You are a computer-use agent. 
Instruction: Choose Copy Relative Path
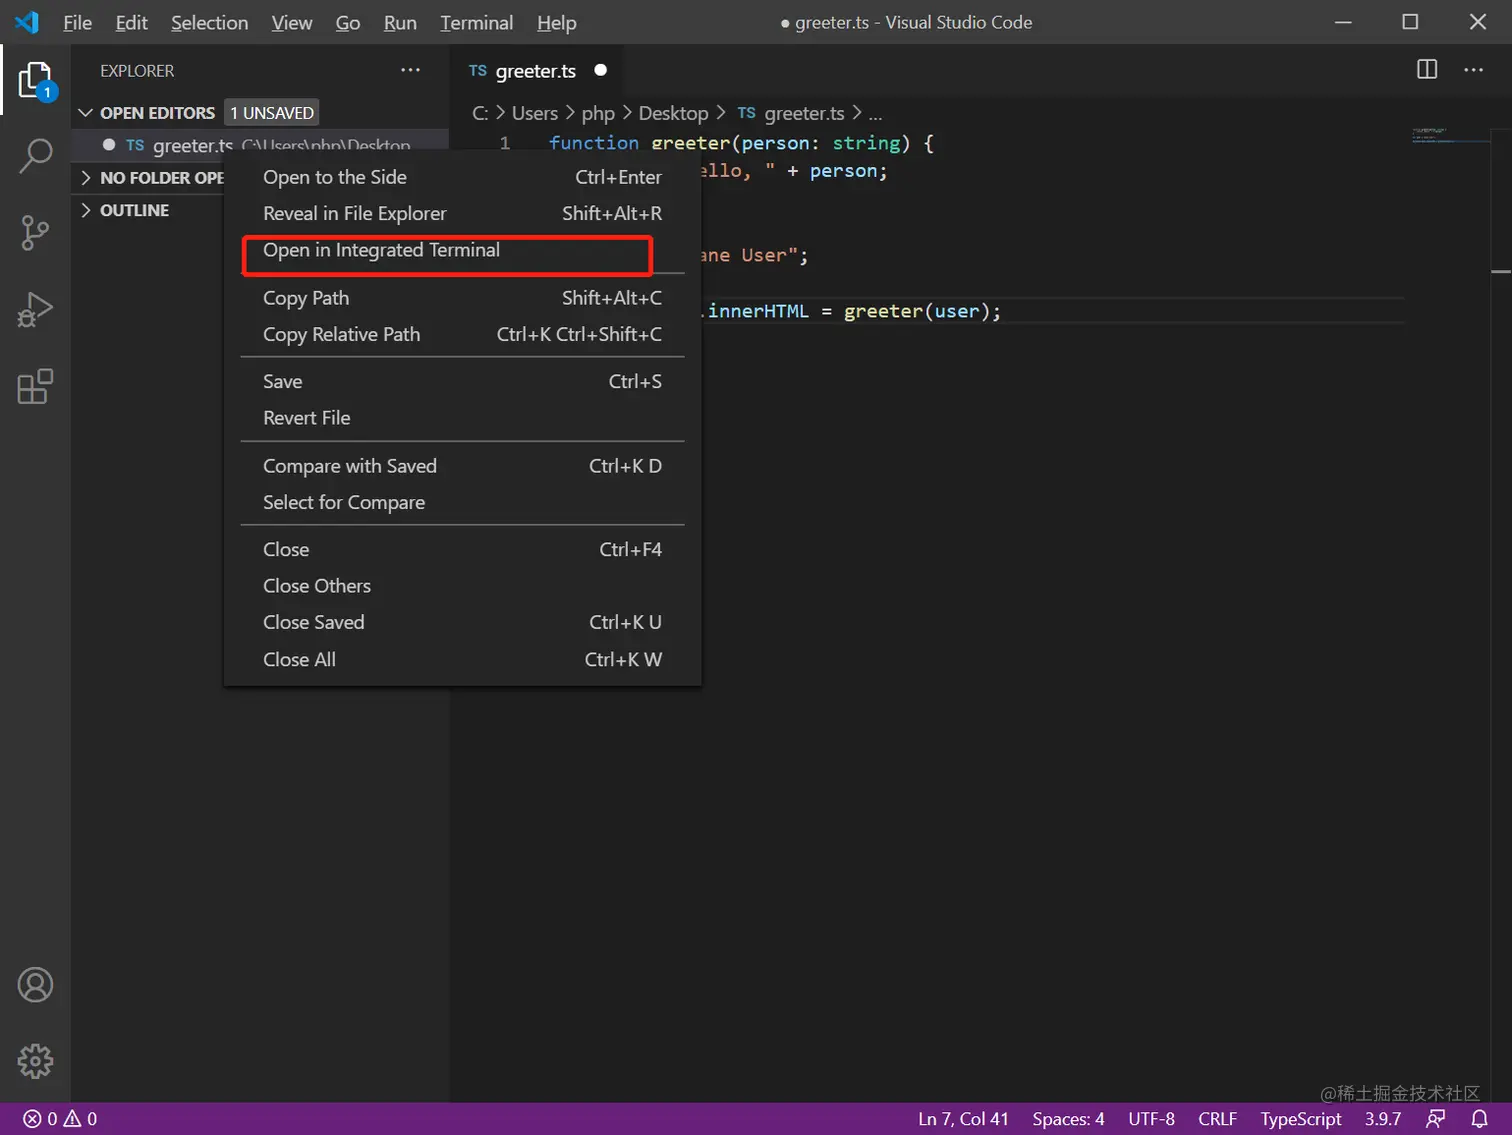(x=462, y=334)
